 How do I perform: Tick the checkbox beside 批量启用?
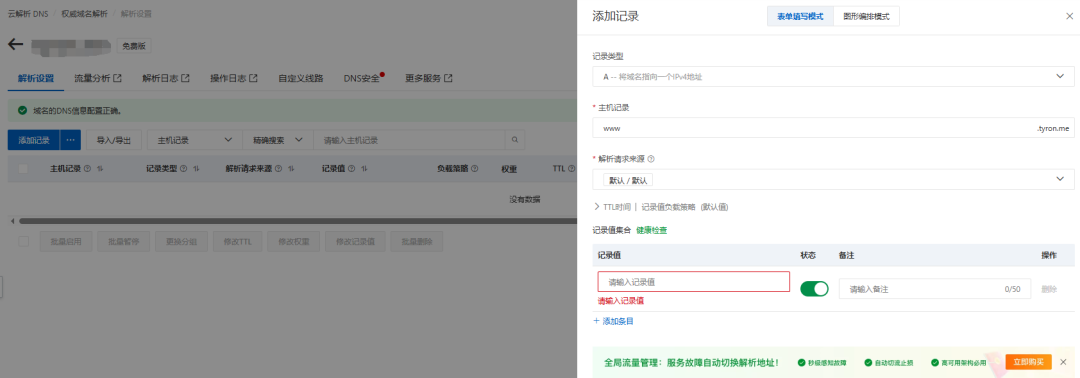tap(23, 242)
